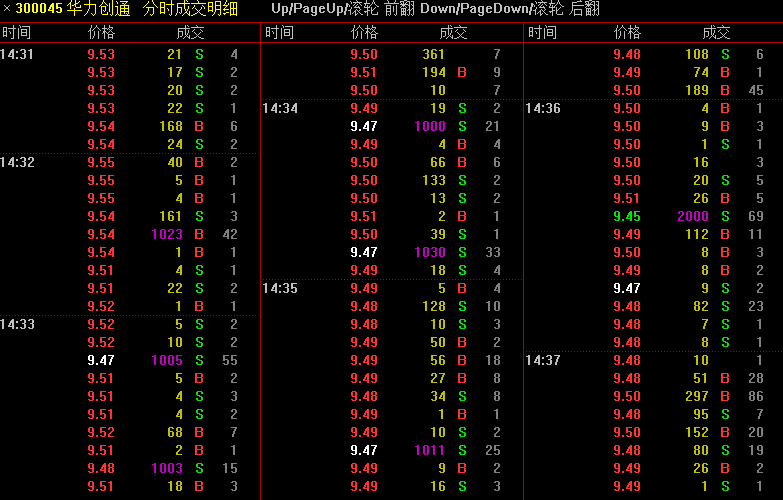783x500 pixels.
Task: Select the 14:34 time label
Action: click(280, 108)
